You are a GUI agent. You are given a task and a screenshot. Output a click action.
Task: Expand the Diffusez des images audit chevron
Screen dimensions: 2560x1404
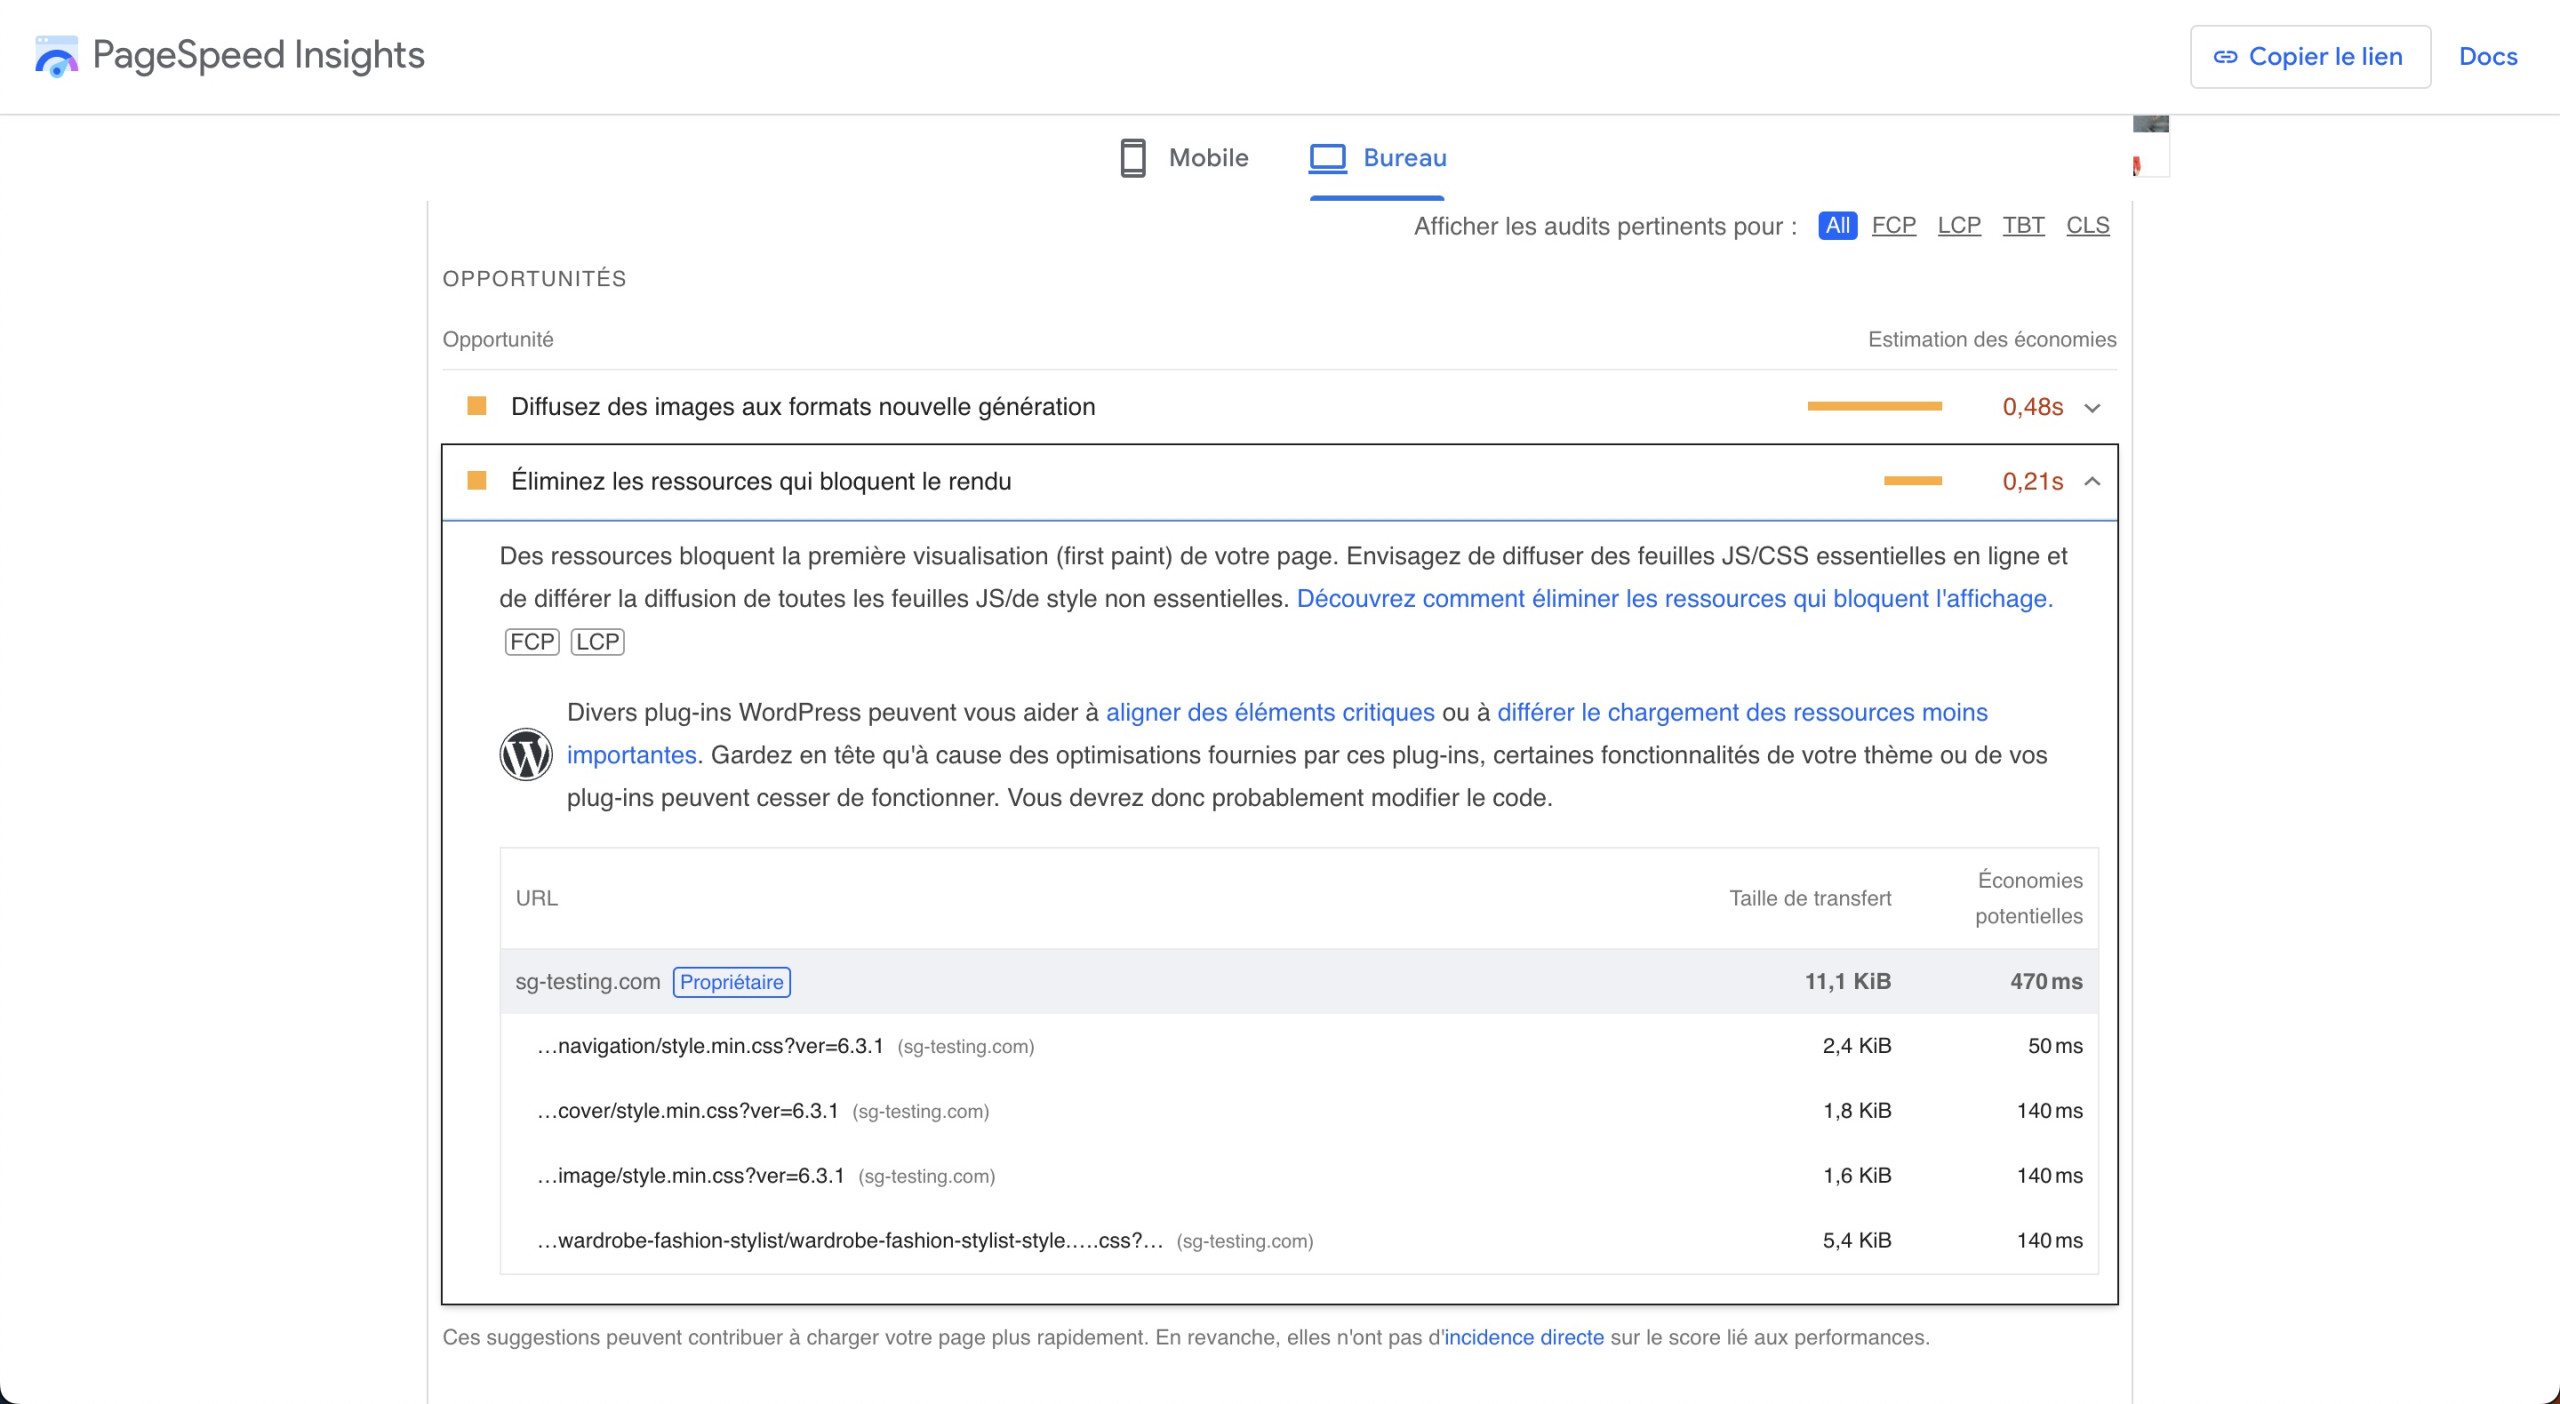click(x=2092, y=408)
